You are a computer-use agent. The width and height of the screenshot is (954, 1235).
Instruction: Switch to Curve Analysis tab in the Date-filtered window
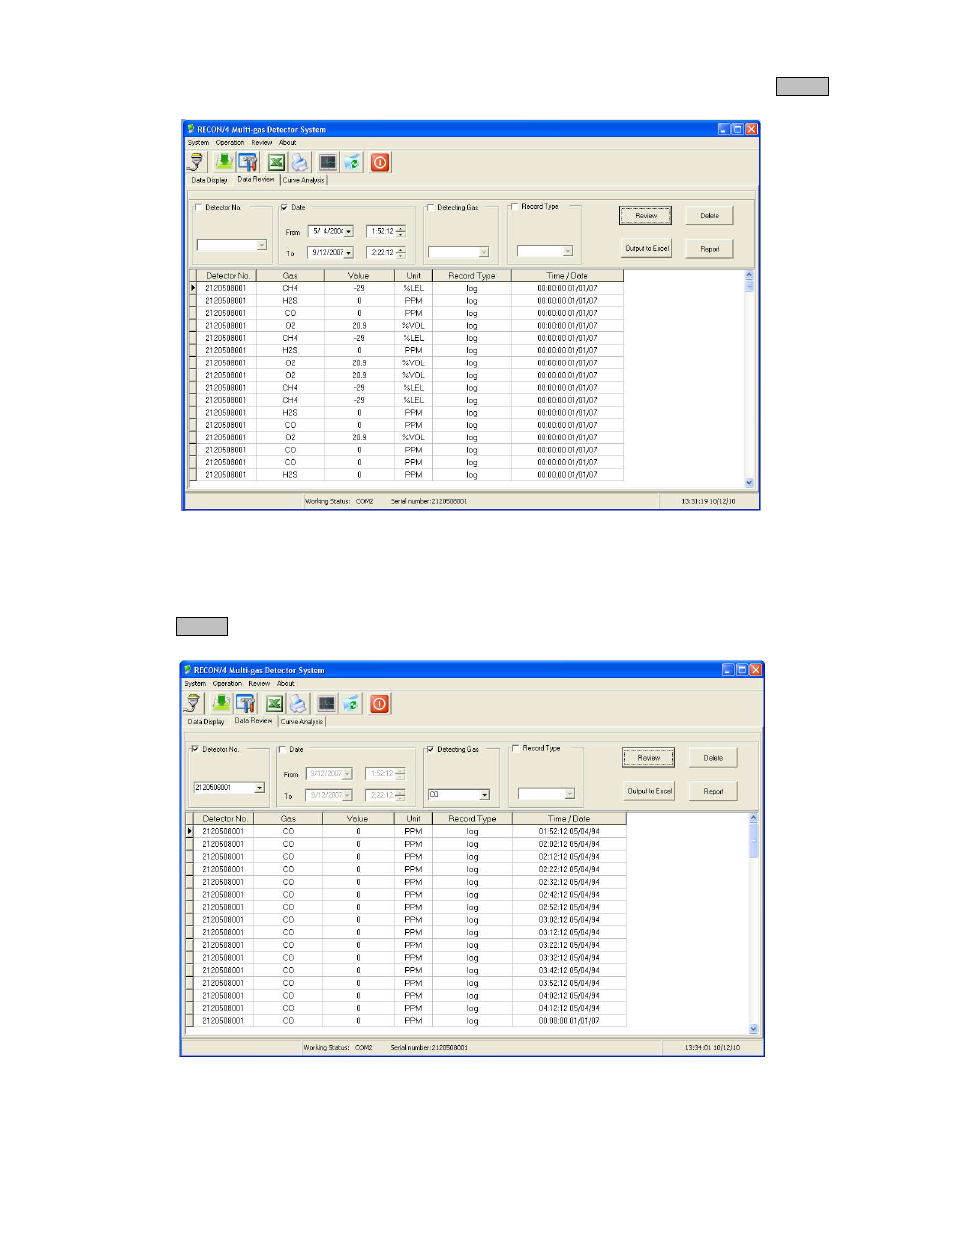[303, 181]
